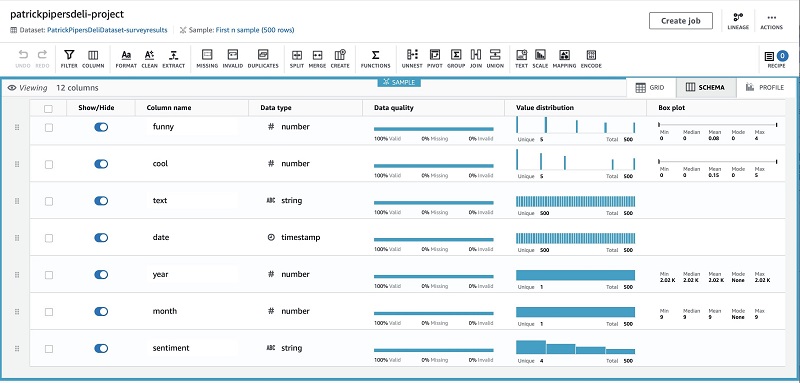Check the date row checkbox

coord(48,238)
